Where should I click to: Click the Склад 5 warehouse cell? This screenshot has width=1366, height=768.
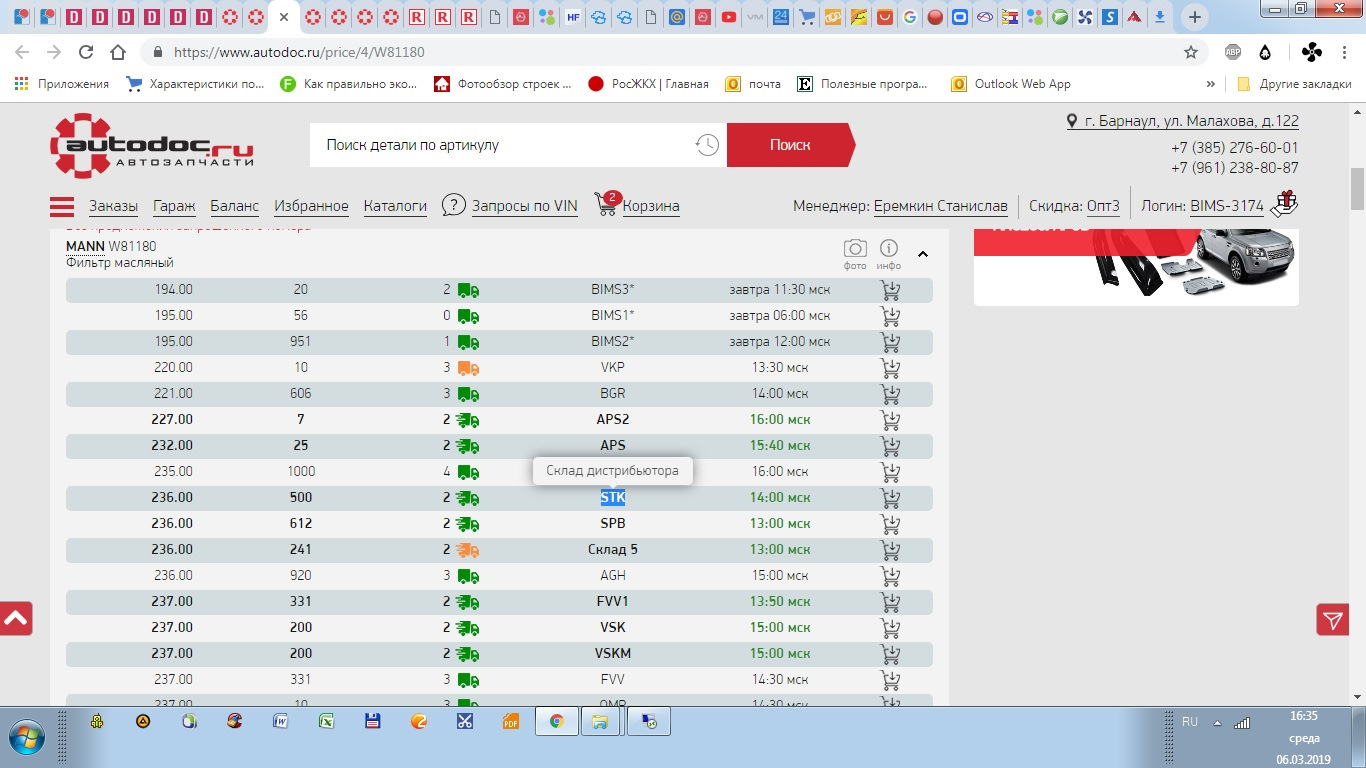tap(612, 549)
